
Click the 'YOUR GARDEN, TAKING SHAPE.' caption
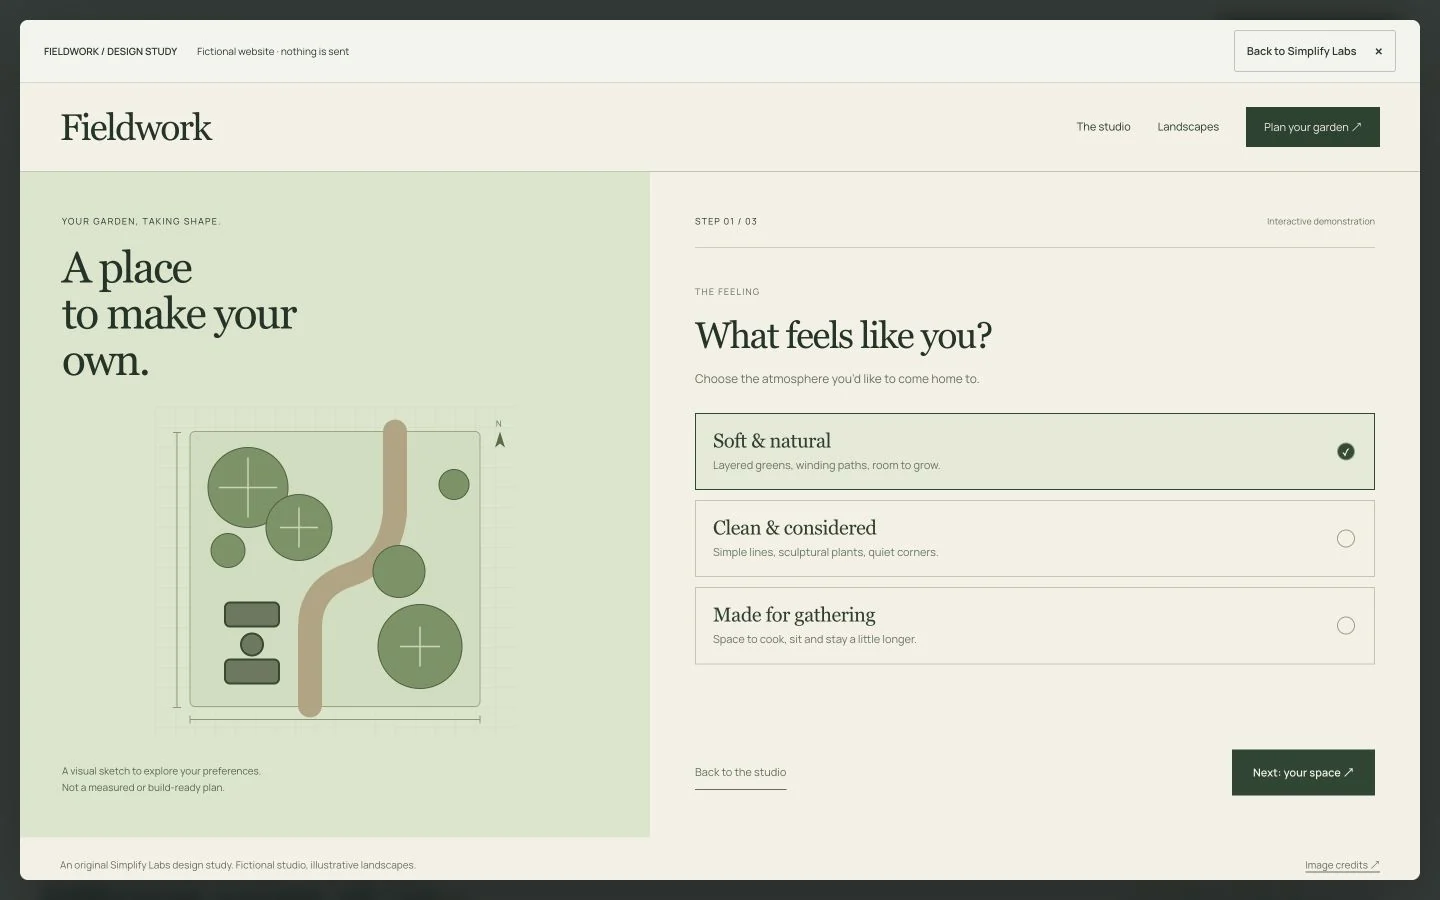[141, 221]
